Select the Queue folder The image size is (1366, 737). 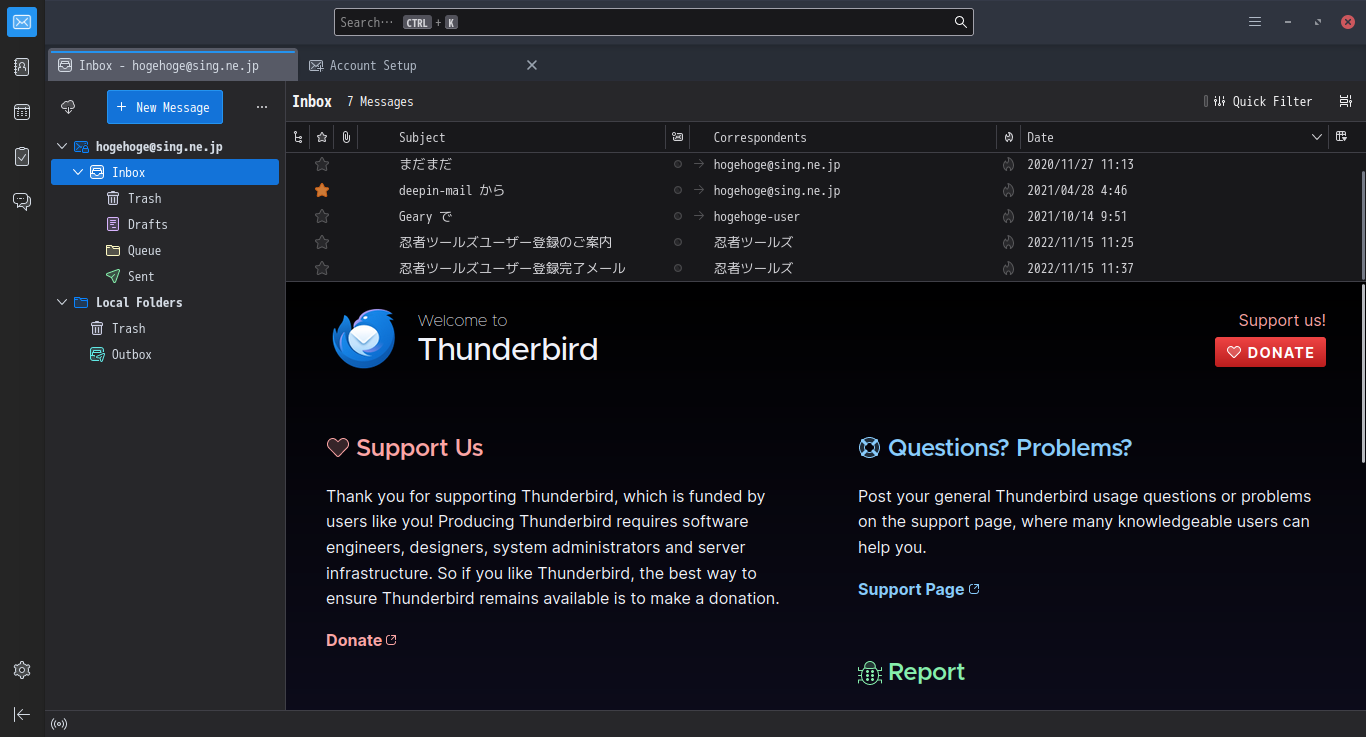(165, 250)
